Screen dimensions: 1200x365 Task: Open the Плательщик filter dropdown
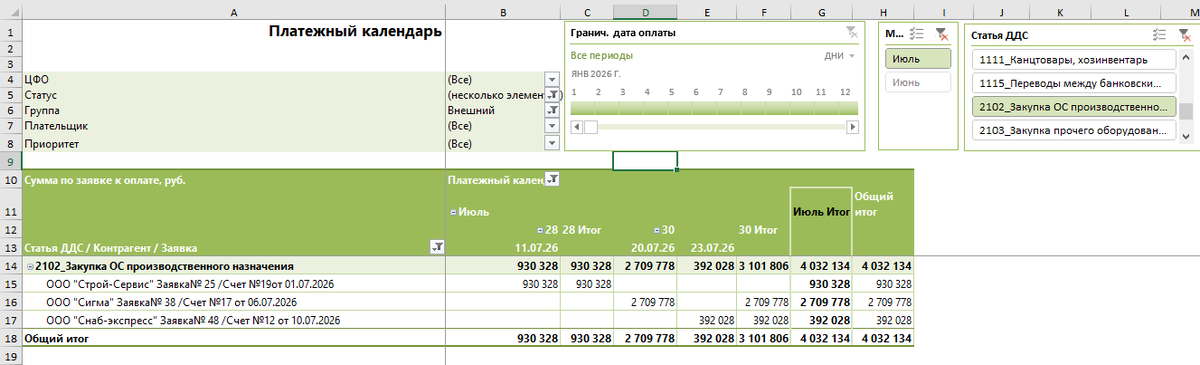(x=551, y=127)
